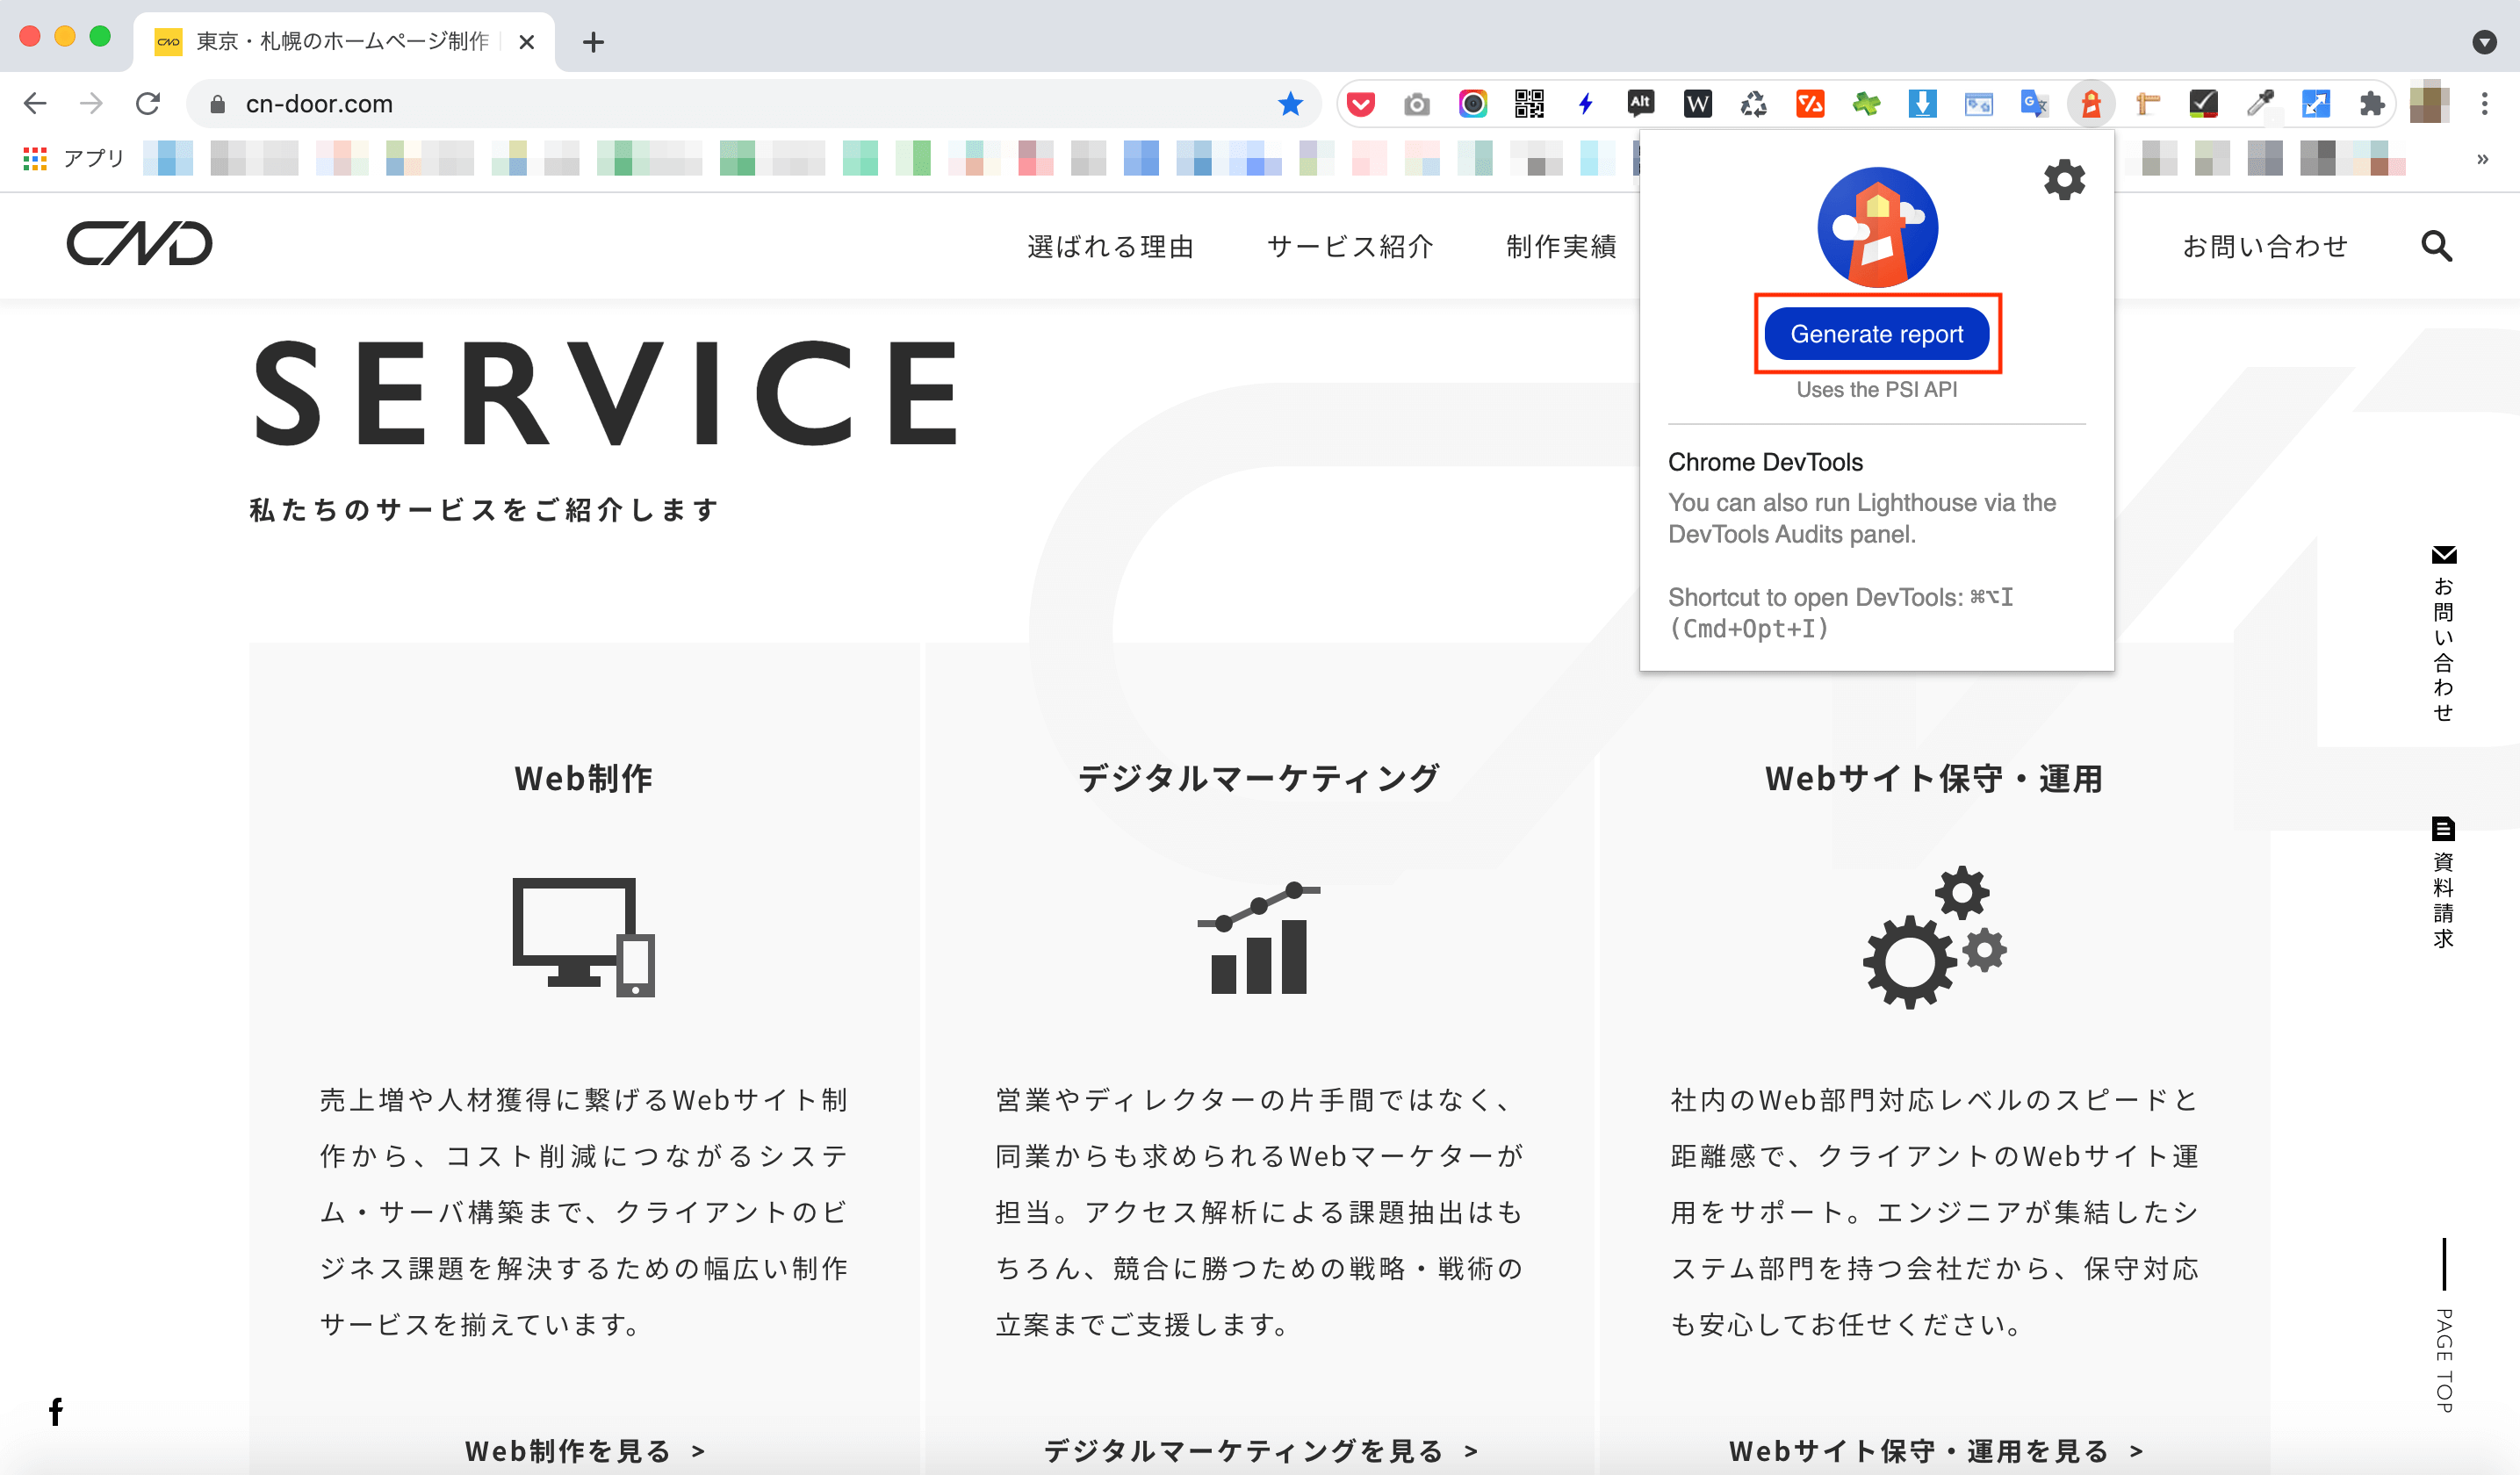Open the tab search dropdown arrow

coord(2484,41)
